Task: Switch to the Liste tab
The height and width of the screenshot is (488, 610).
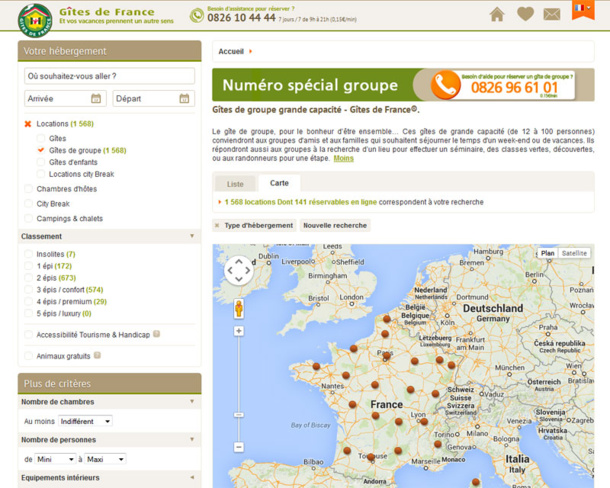Action: (235, 184)
